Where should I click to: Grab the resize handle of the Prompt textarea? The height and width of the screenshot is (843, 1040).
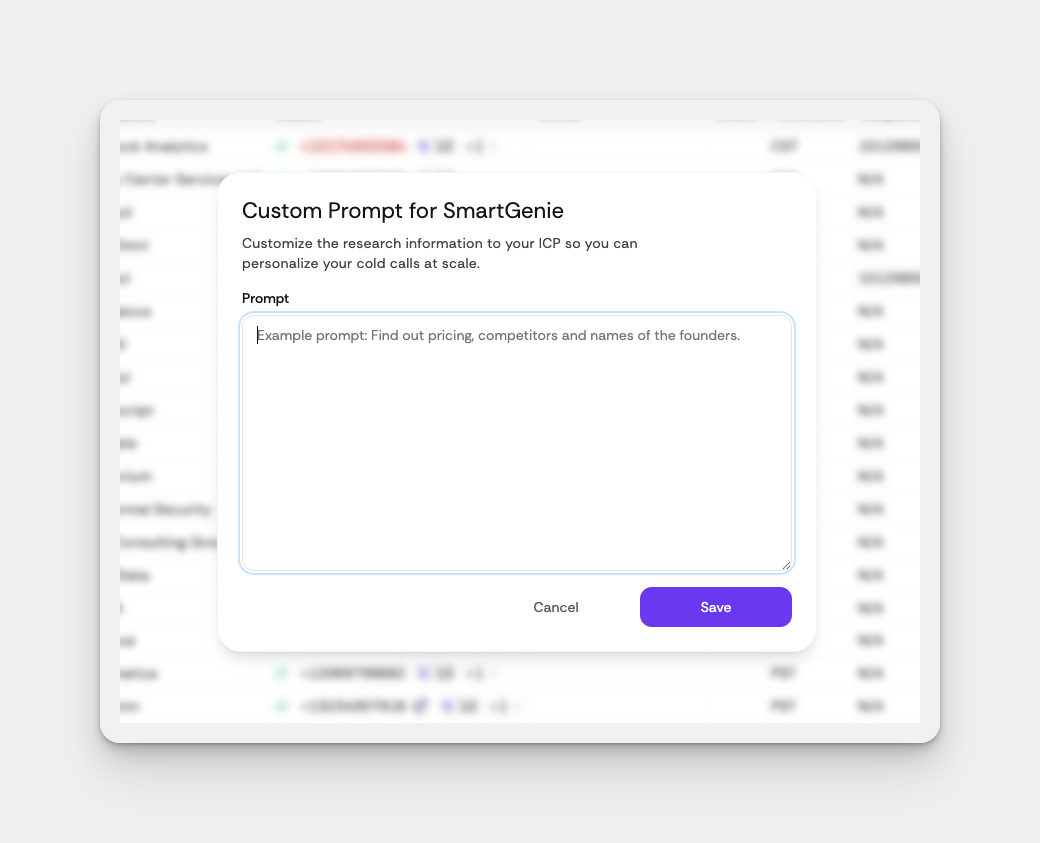point(786,565)
